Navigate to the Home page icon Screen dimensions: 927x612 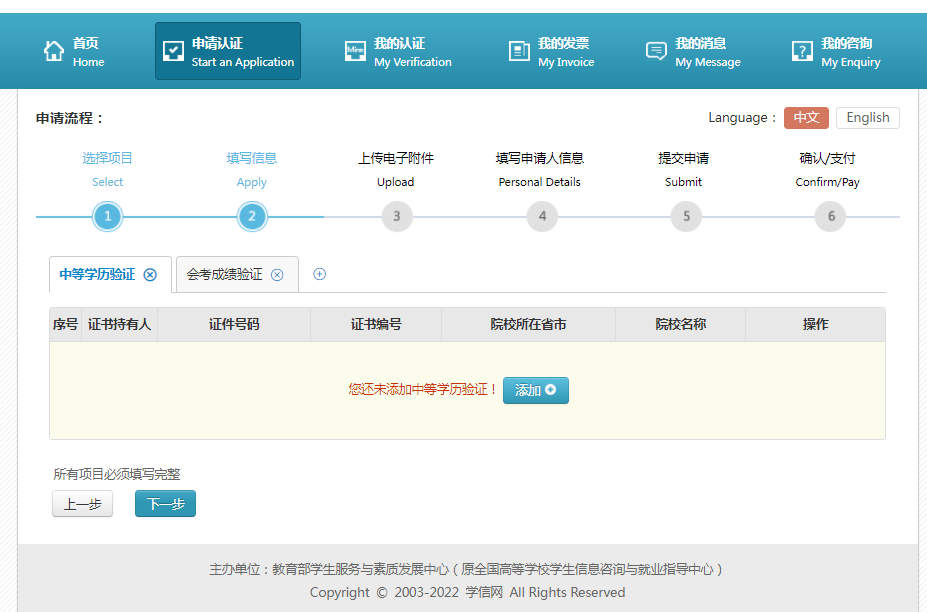pyautogui.click(x=55, y=51)
